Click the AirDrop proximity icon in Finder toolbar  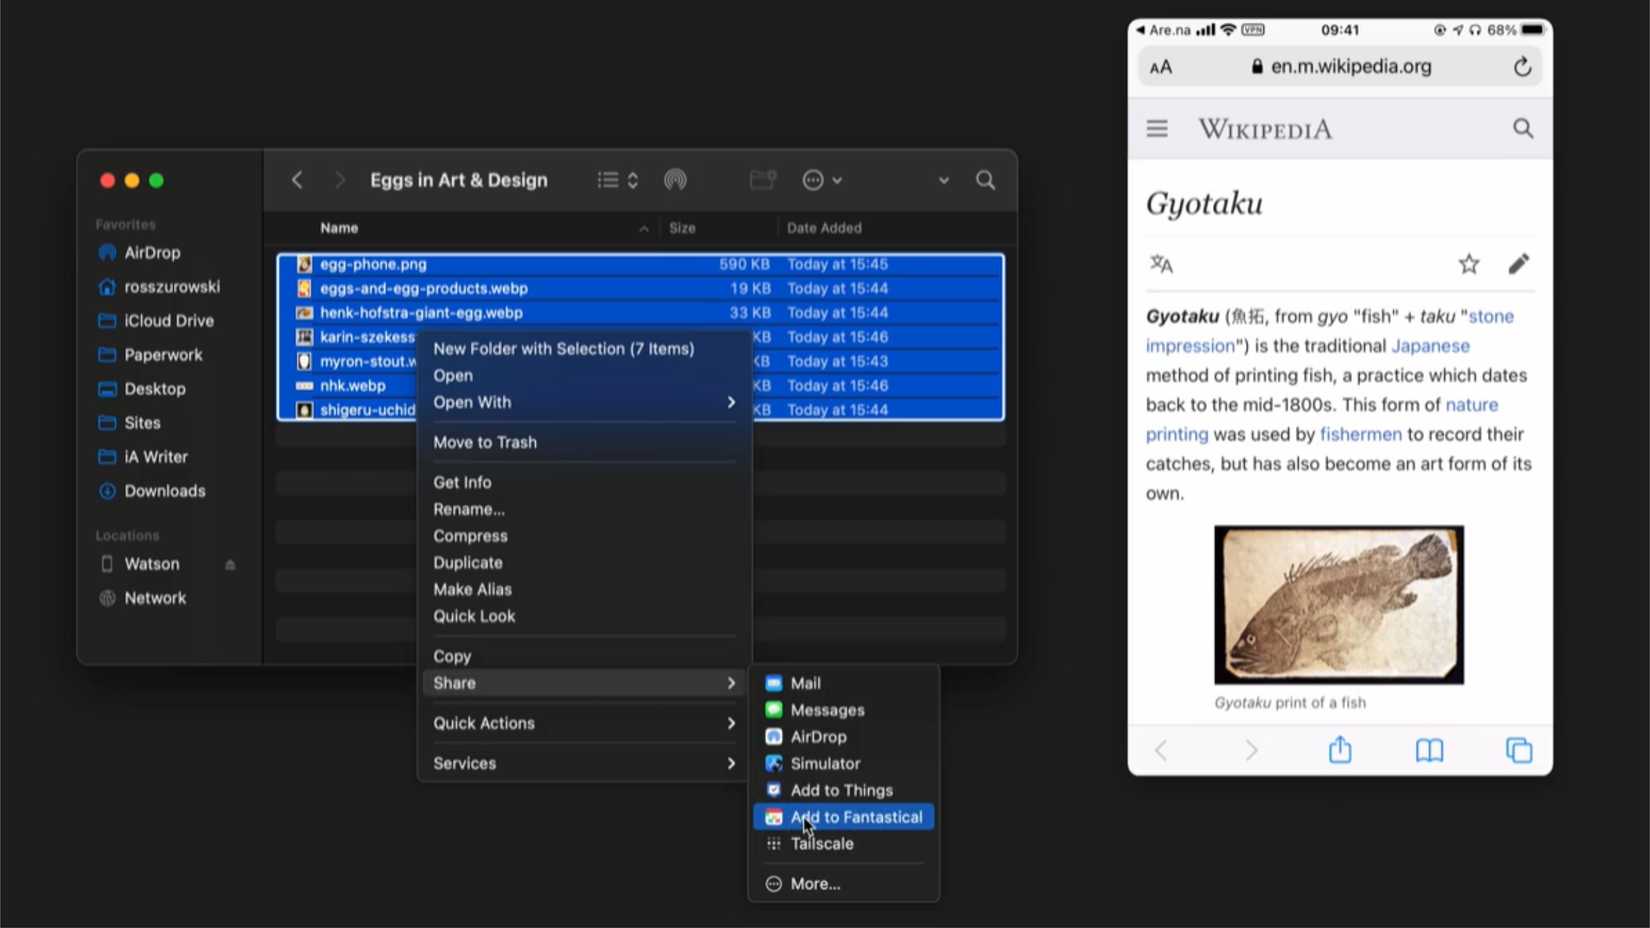[x=675, y=180]
